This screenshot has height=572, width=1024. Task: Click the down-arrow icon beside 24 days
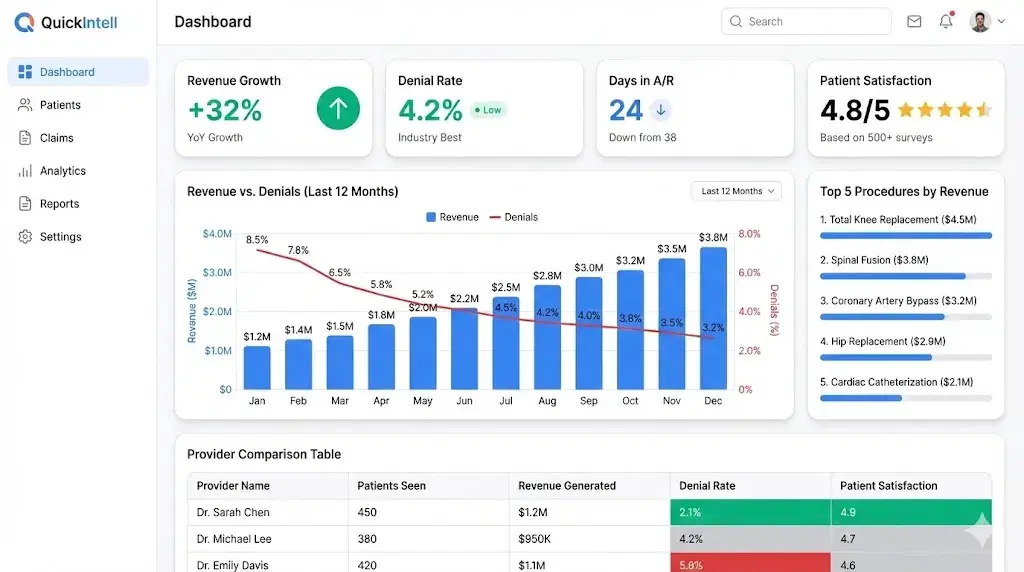click(661, 110)
